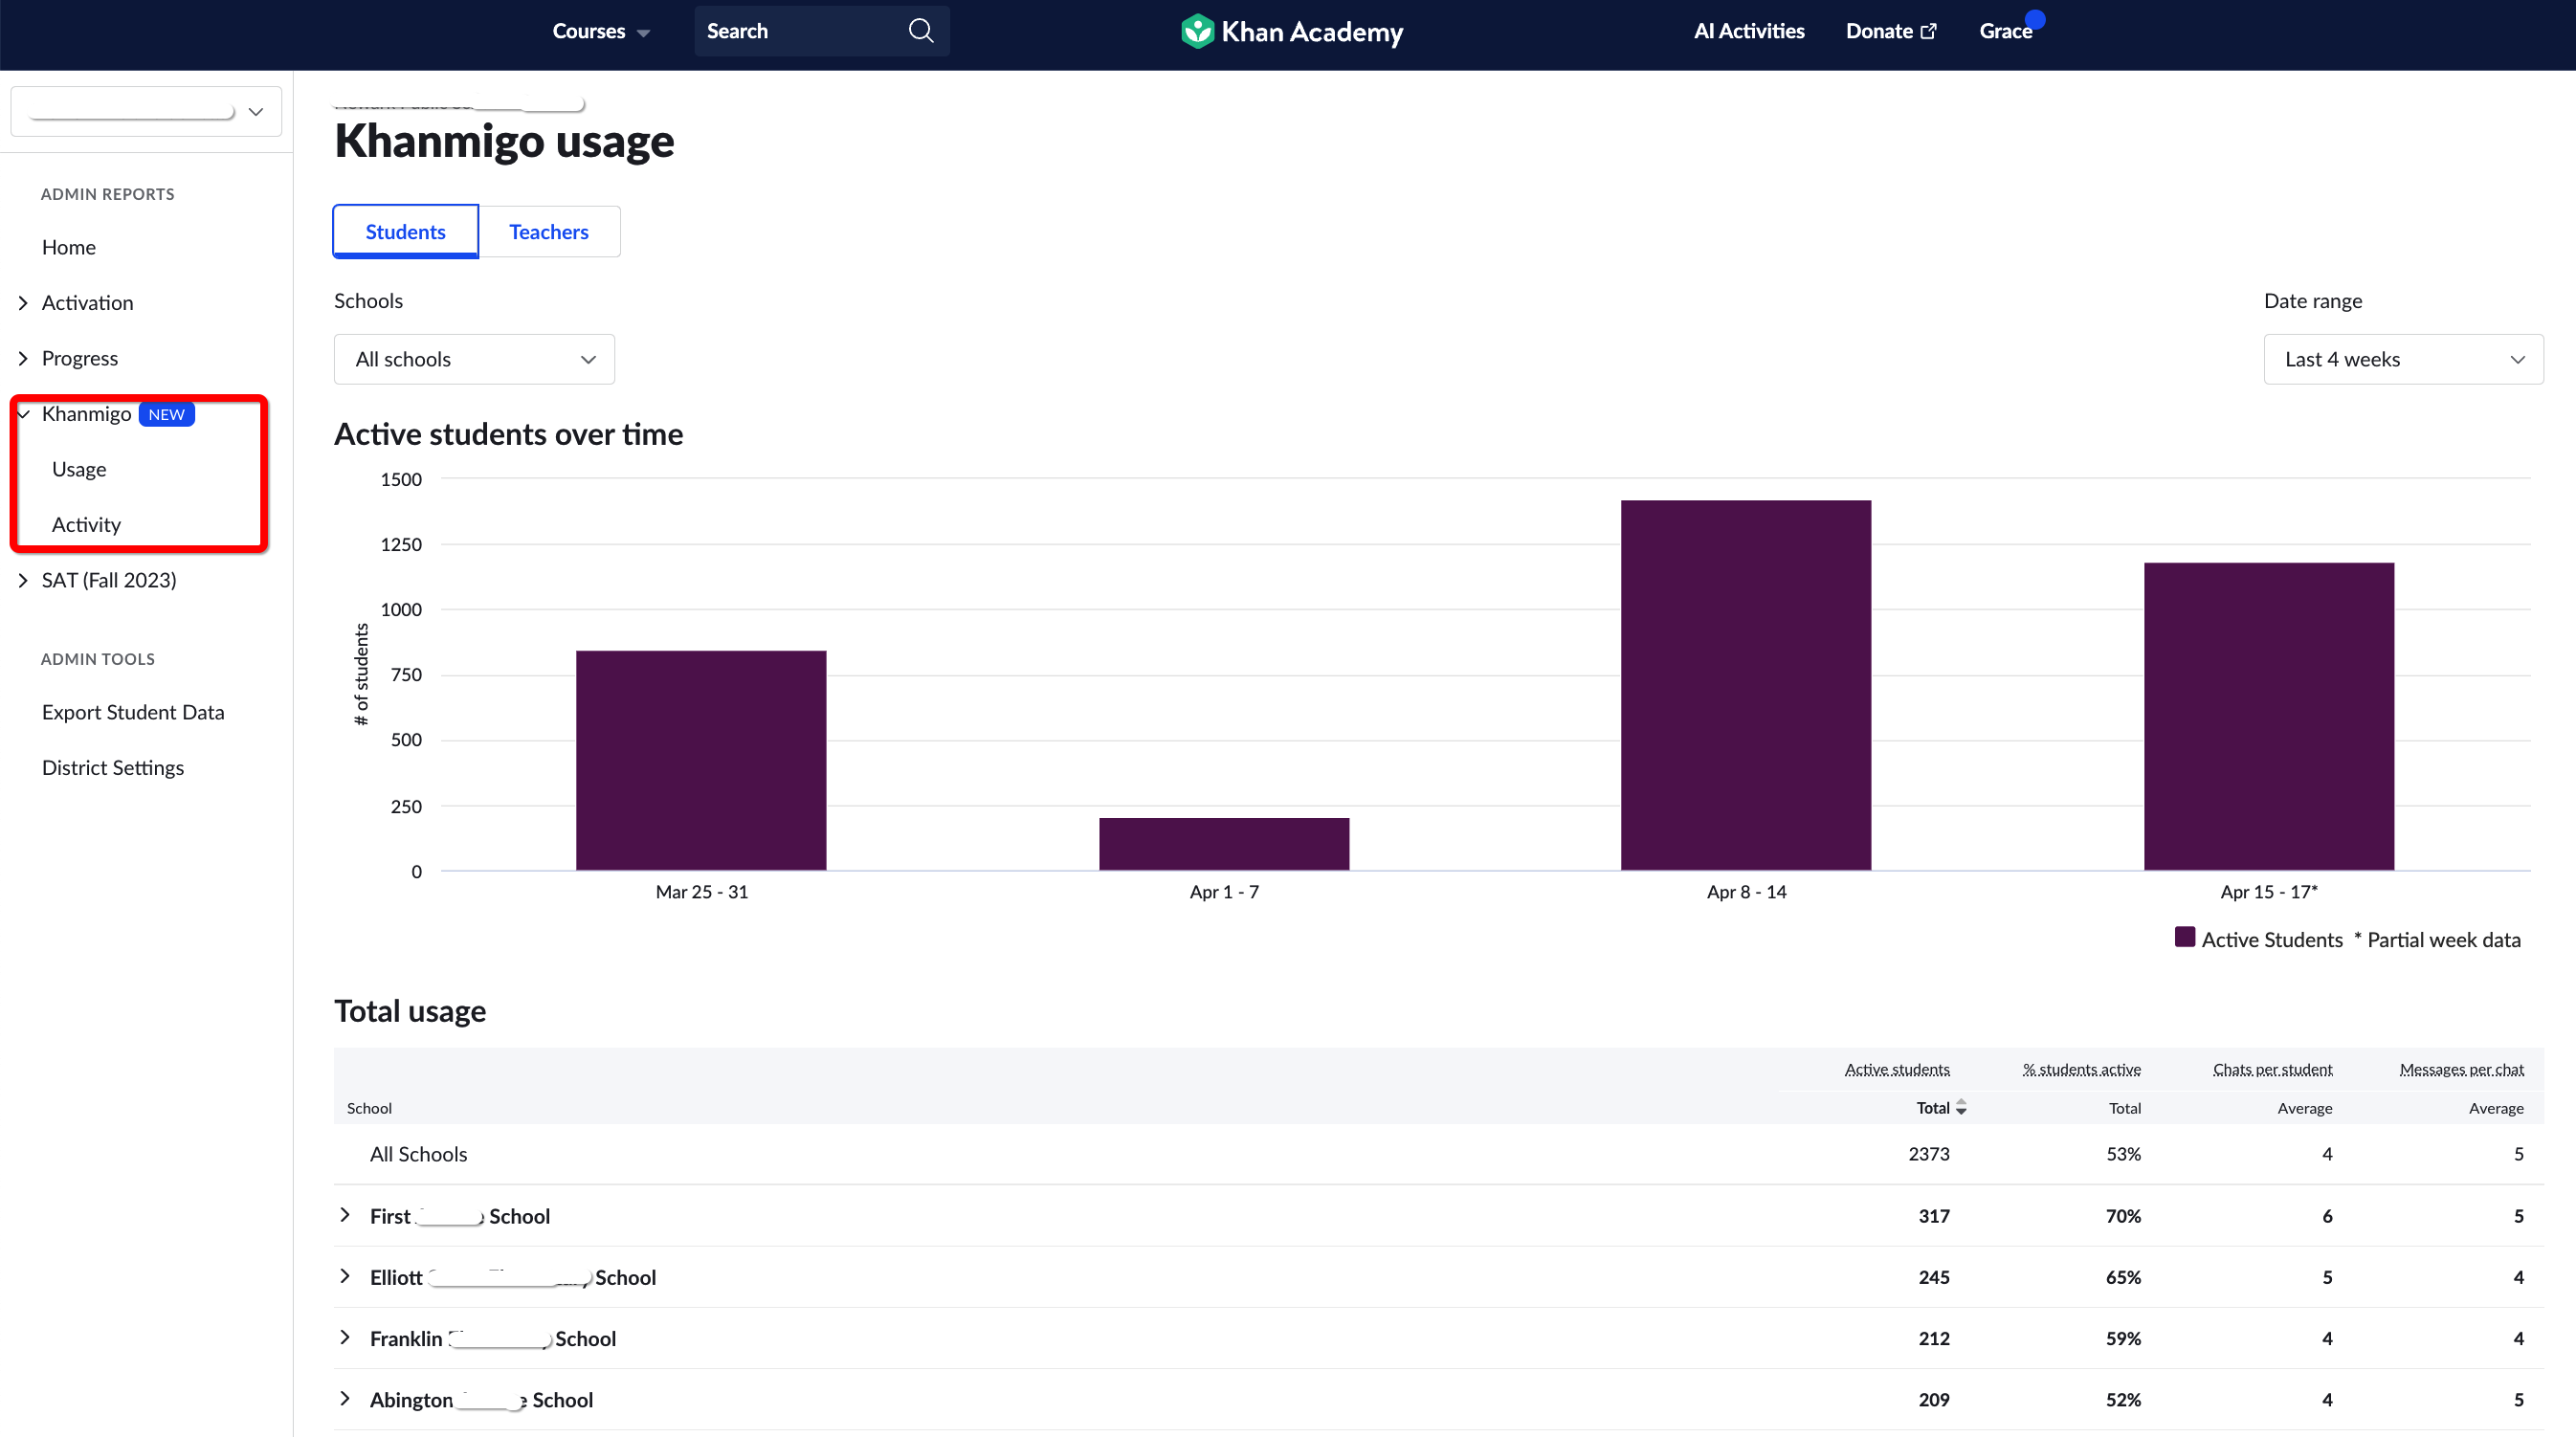Click the search magnifying glass icon
Screen dimensions: 2576x1437
920,30
